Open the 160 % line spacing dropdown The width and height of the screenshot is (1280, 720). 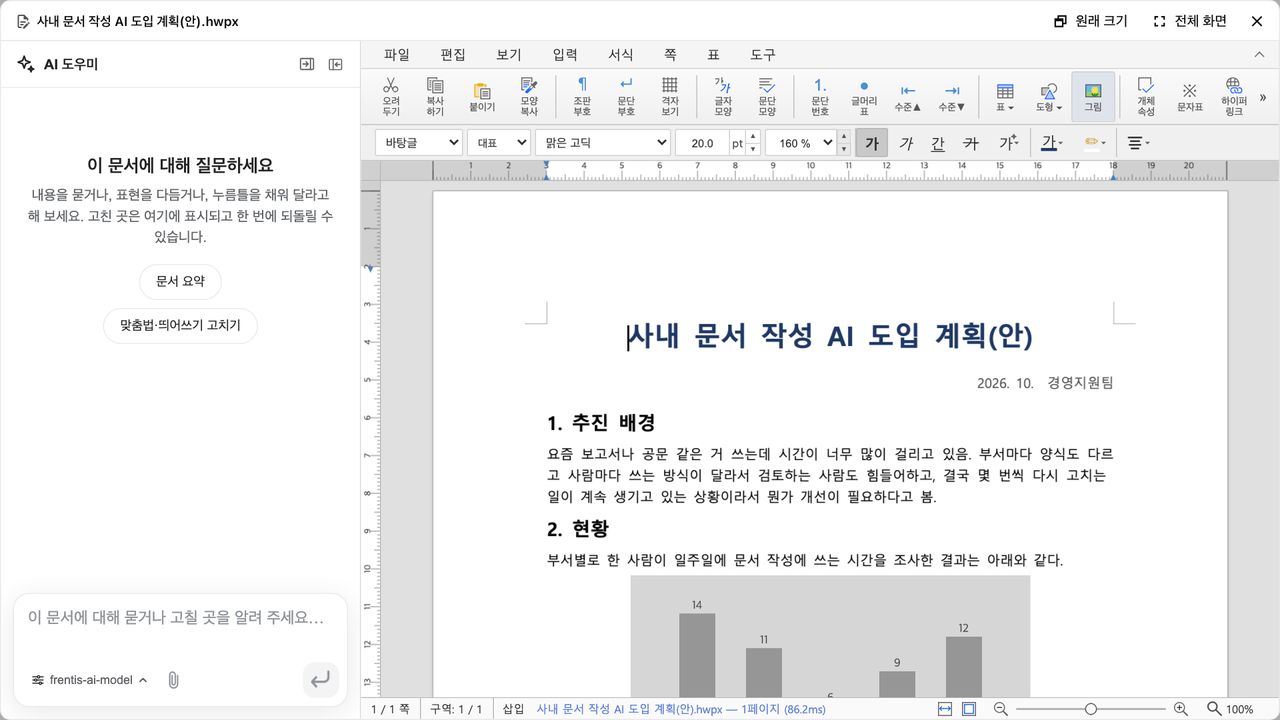click(802, 143)
